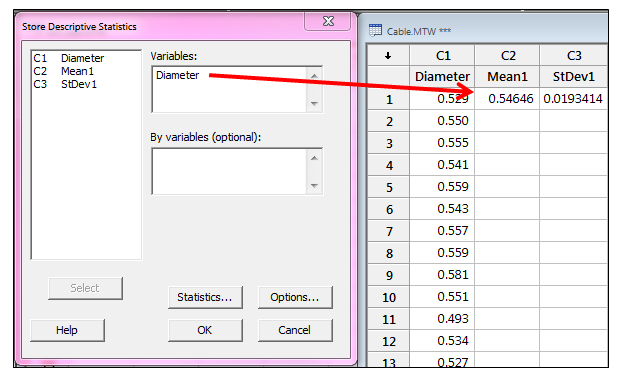This screenshot has height=379, width=620.
Task: Click Diameter cell with value 0.551
Action: 442,297
